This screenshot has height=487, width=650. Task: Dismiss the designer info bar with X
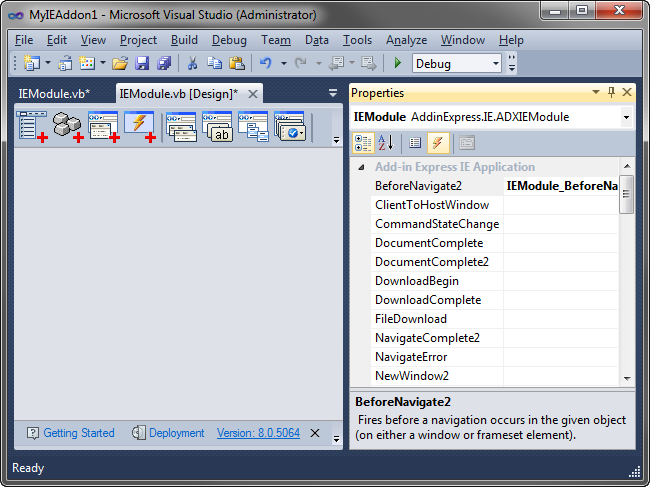315,433
